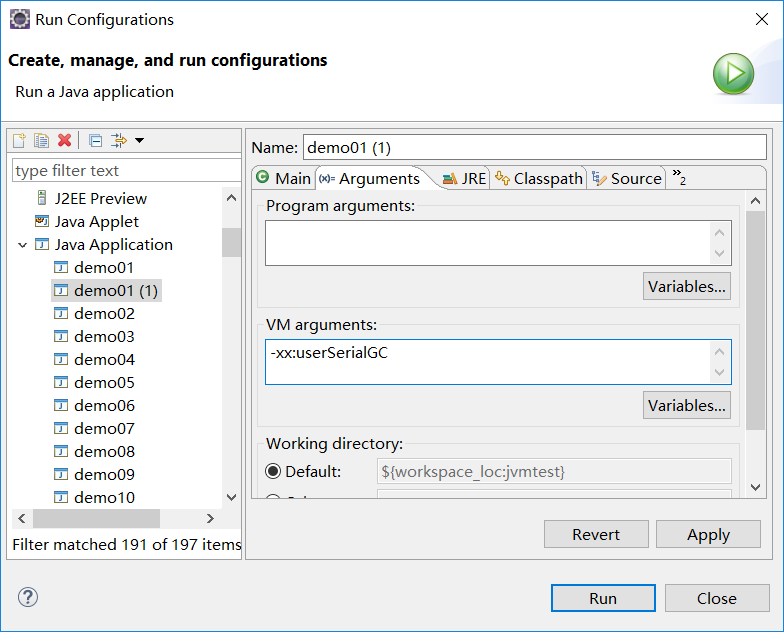This screenshot has width=784, height=632.
Task: Click the type filter text field
Action: (124, 170)
